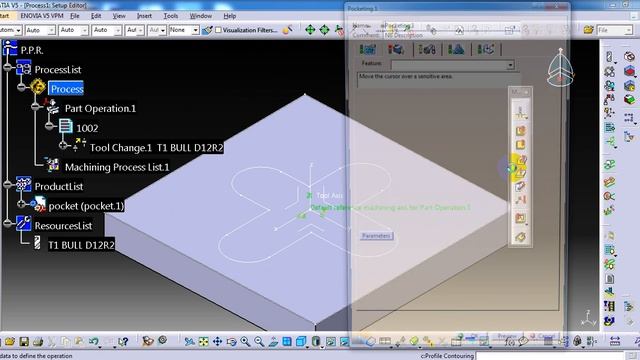This screenshot has height=360, width=640.
Task: Open the View menu
Action: [119, 16]
